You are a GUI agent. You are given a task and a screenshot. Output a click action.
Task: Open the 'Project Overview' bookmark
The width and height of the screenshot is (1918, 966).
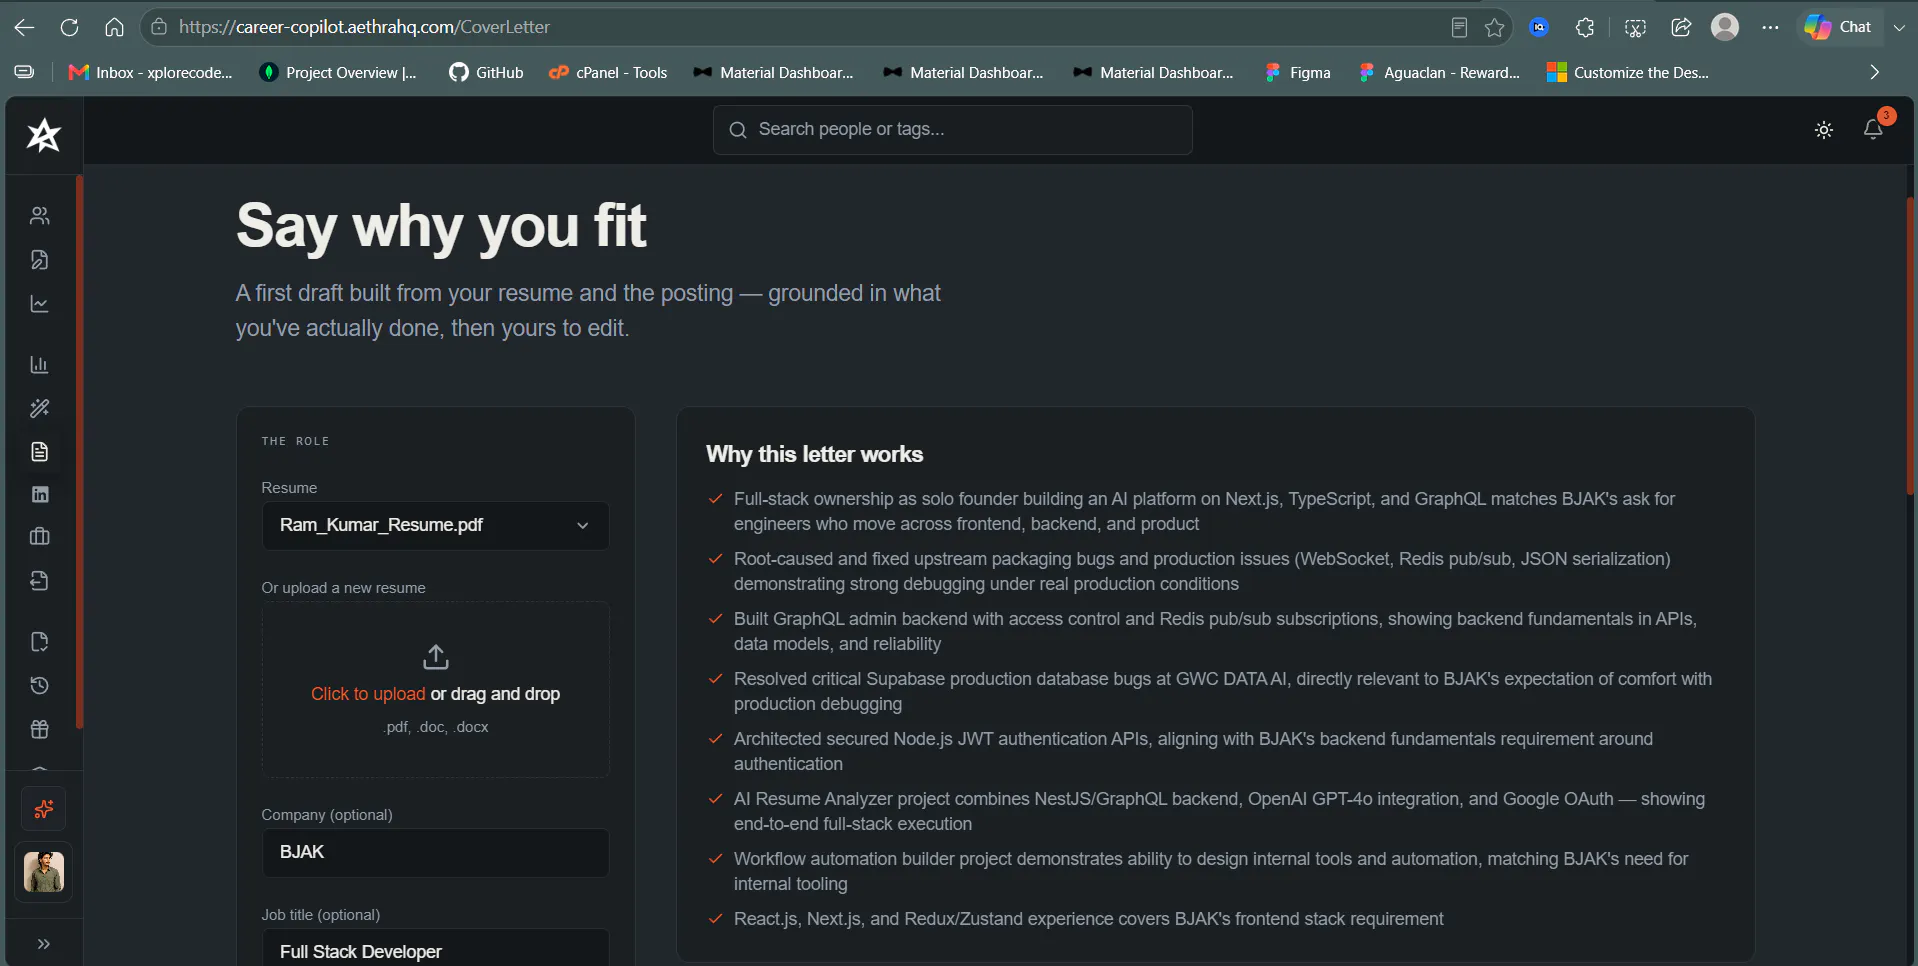click(338, 72)
